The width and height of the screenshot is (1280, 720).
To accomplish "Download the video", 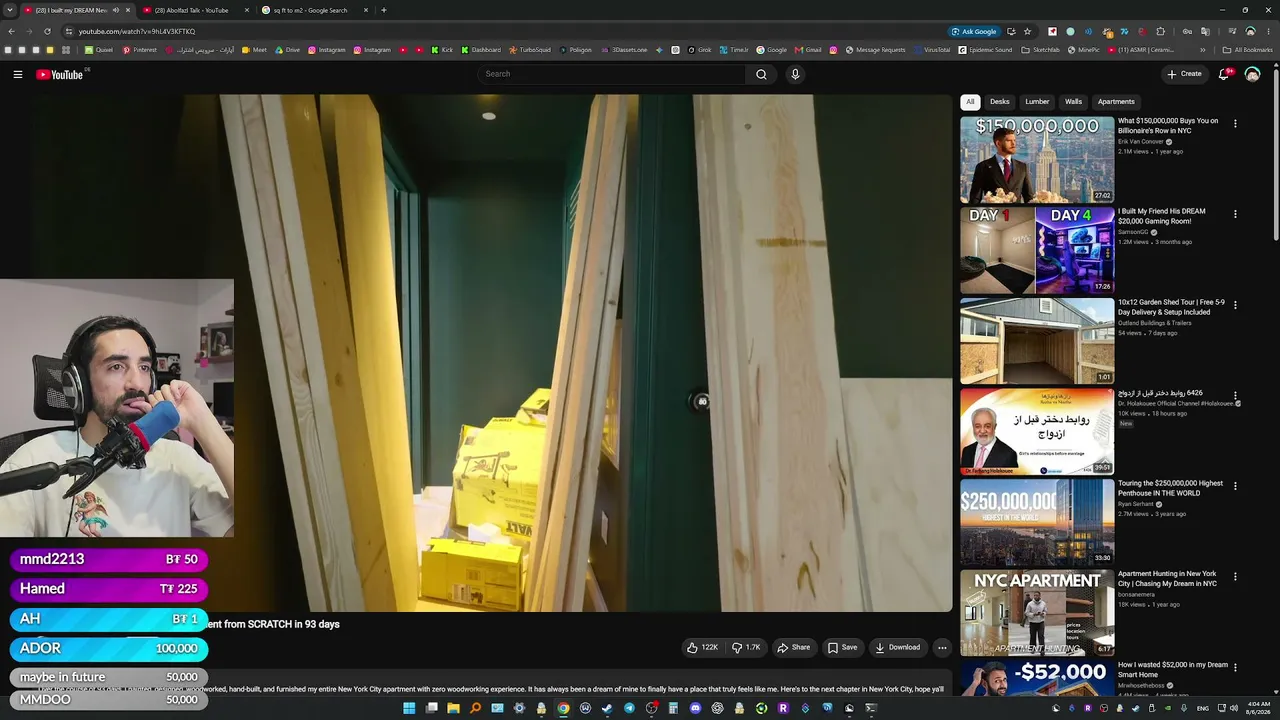I will click(897, 647).
